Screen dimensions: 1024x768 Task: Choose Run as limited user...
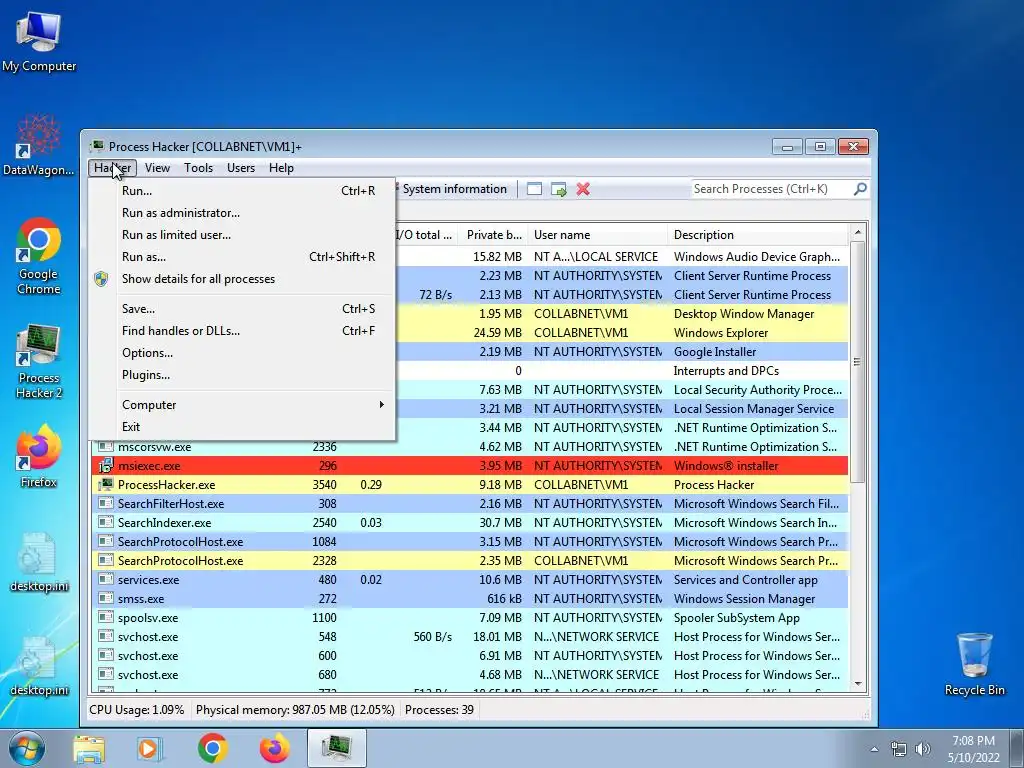[242, 235]
